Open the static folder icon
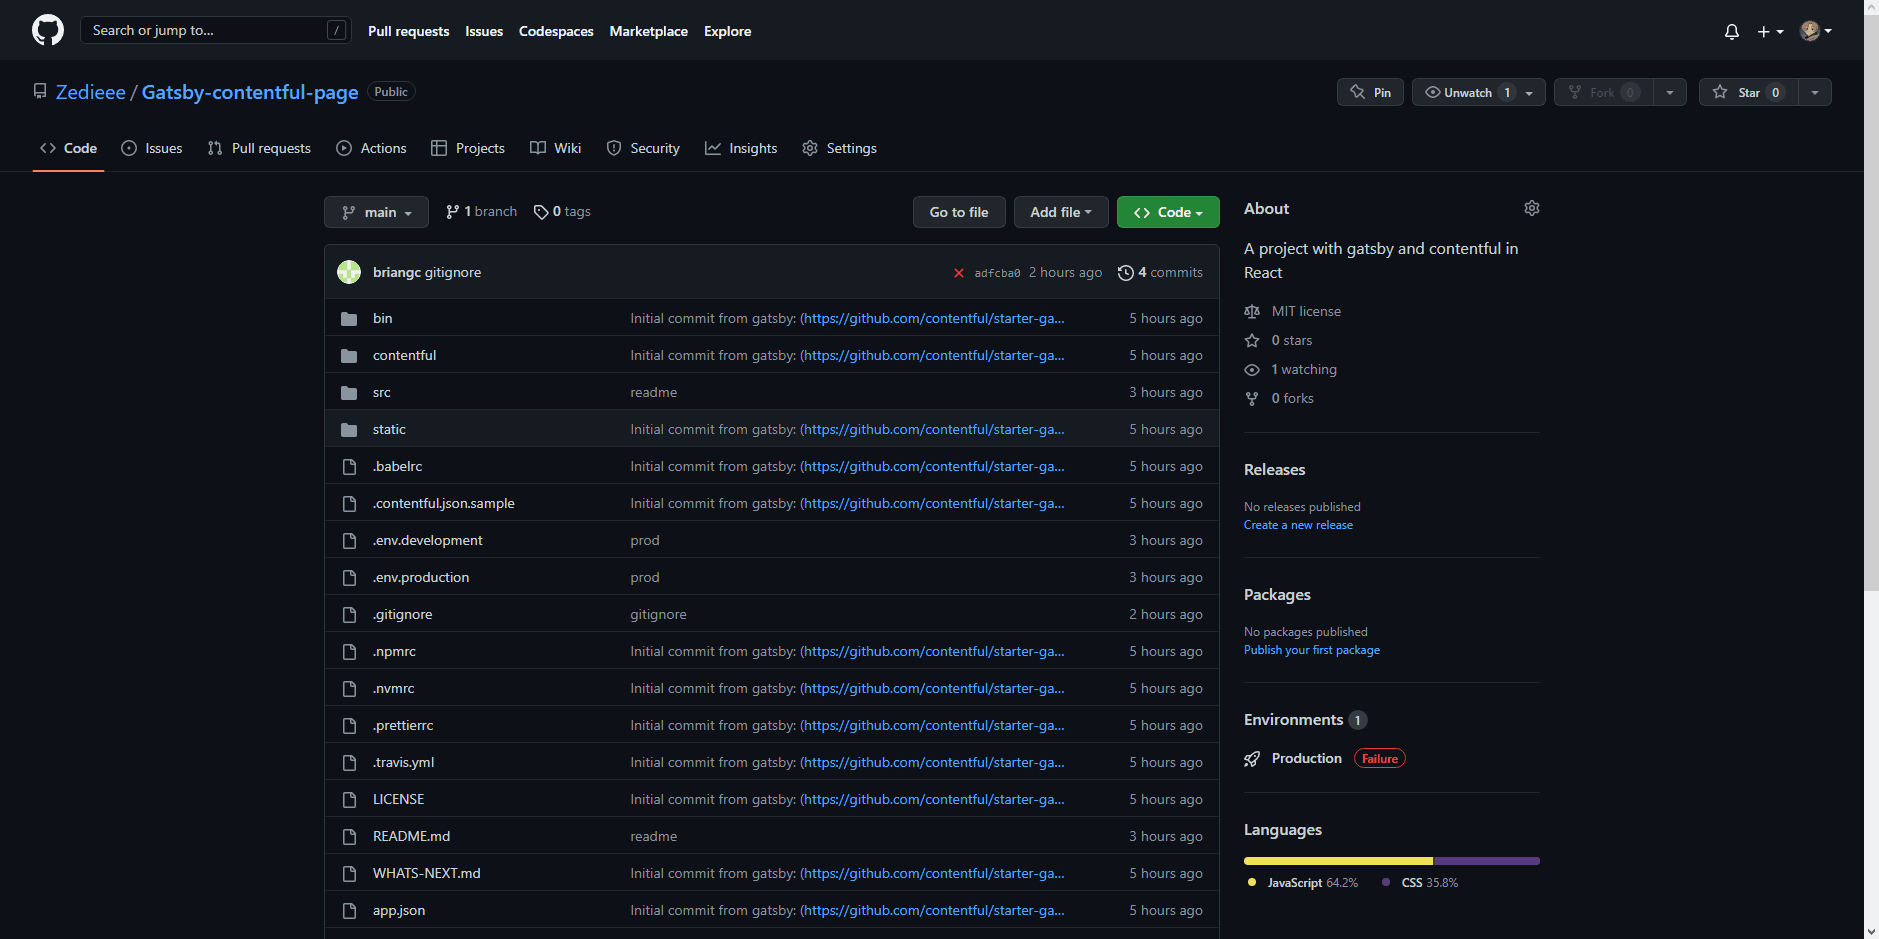Screen dimensions: 1879x939 349,430
